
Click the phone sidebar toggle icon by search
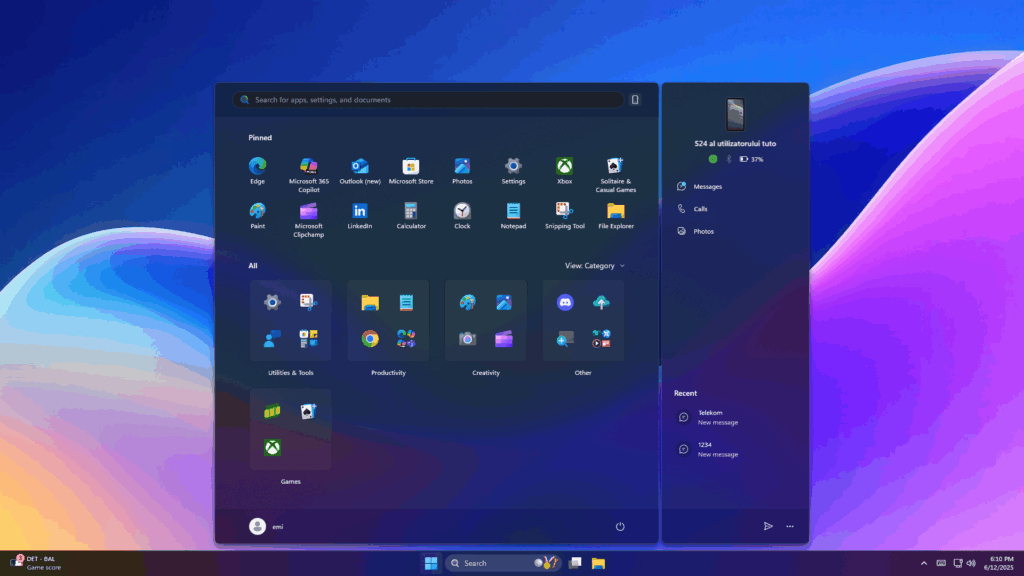(635, 100)
